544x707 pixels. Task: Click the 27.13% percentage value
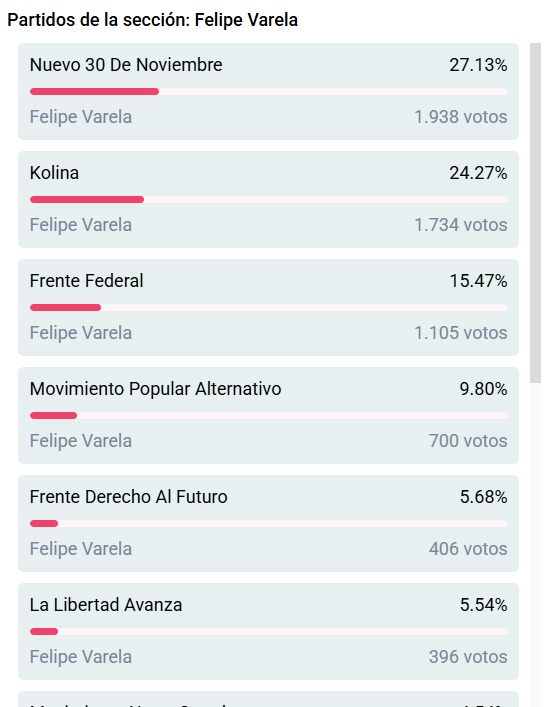[x=478, y=65]
